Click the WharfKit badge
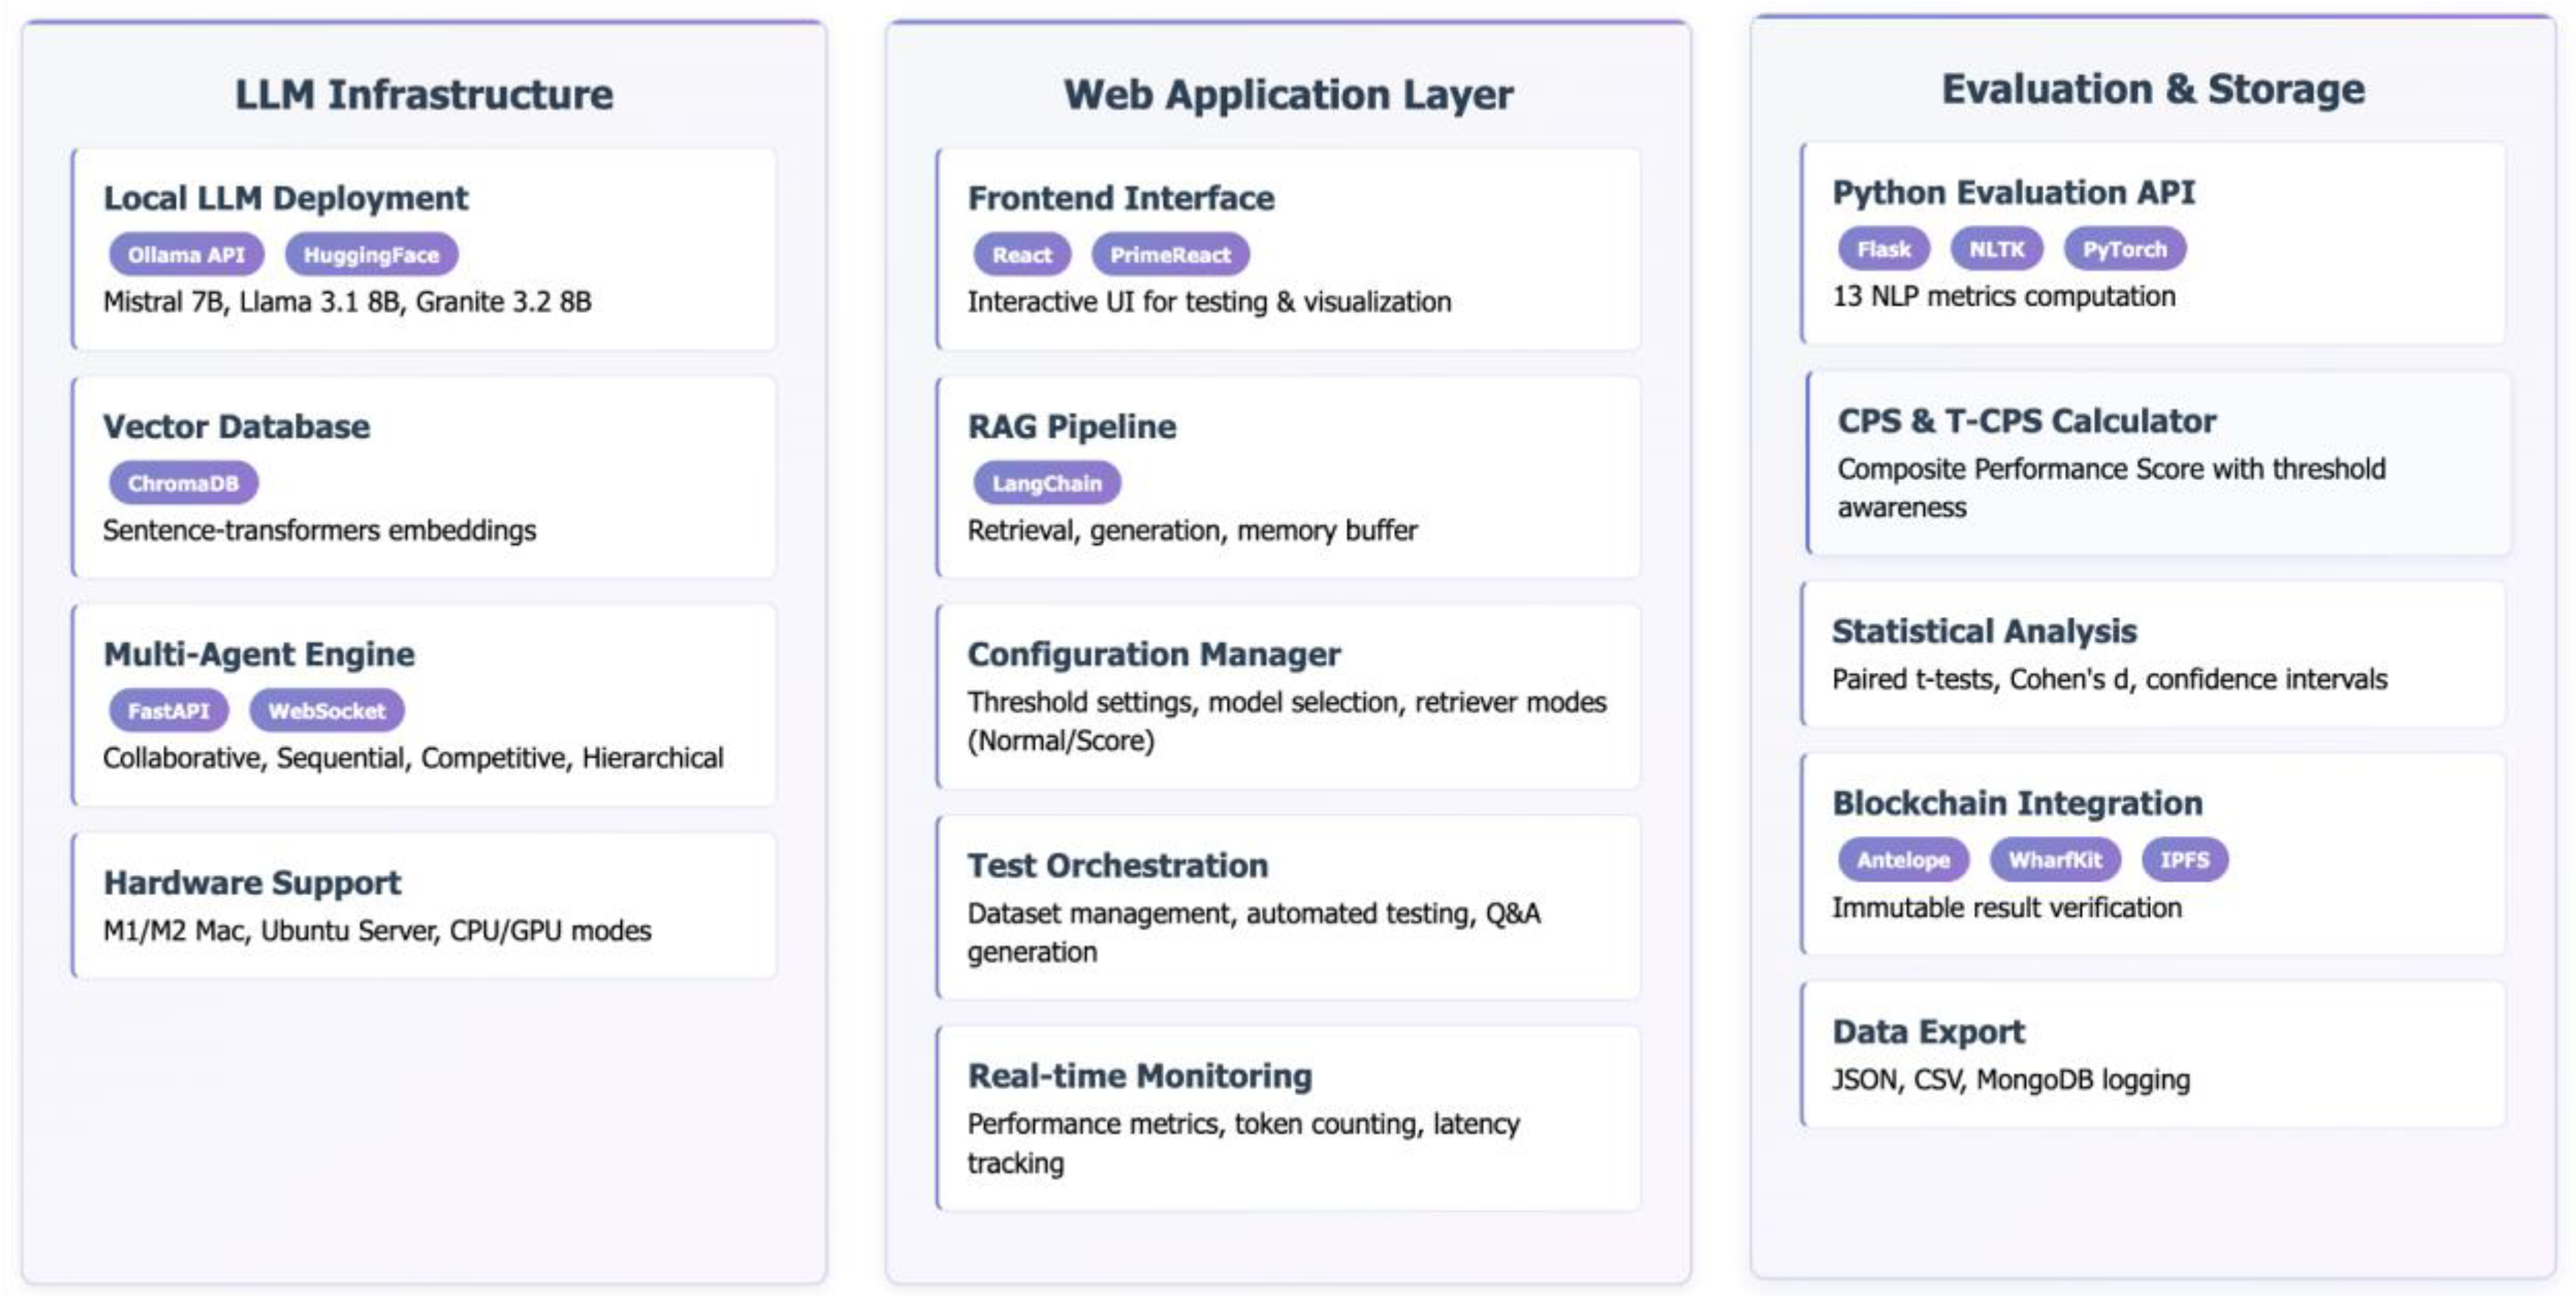This screenshot has width=2576, height=1296. pyautogui.click(x=2054, y=860)
